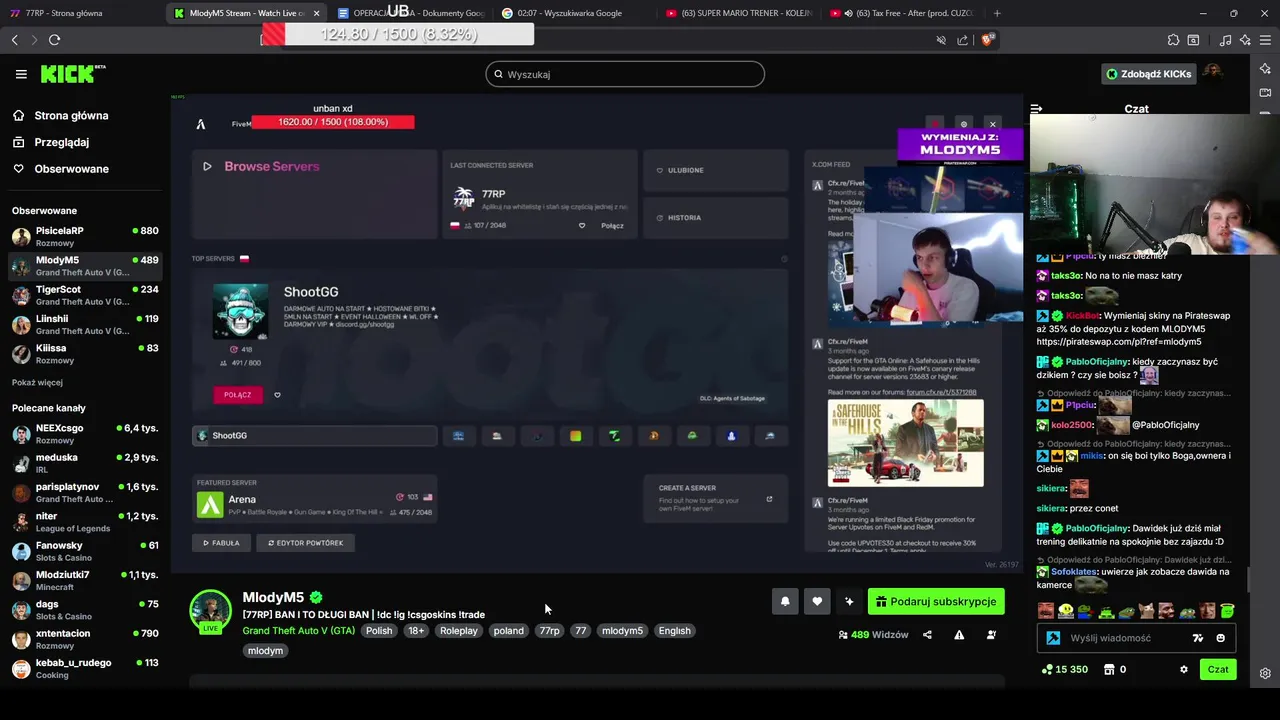Switch to the Tax Free - After tab

coord(903,13)
